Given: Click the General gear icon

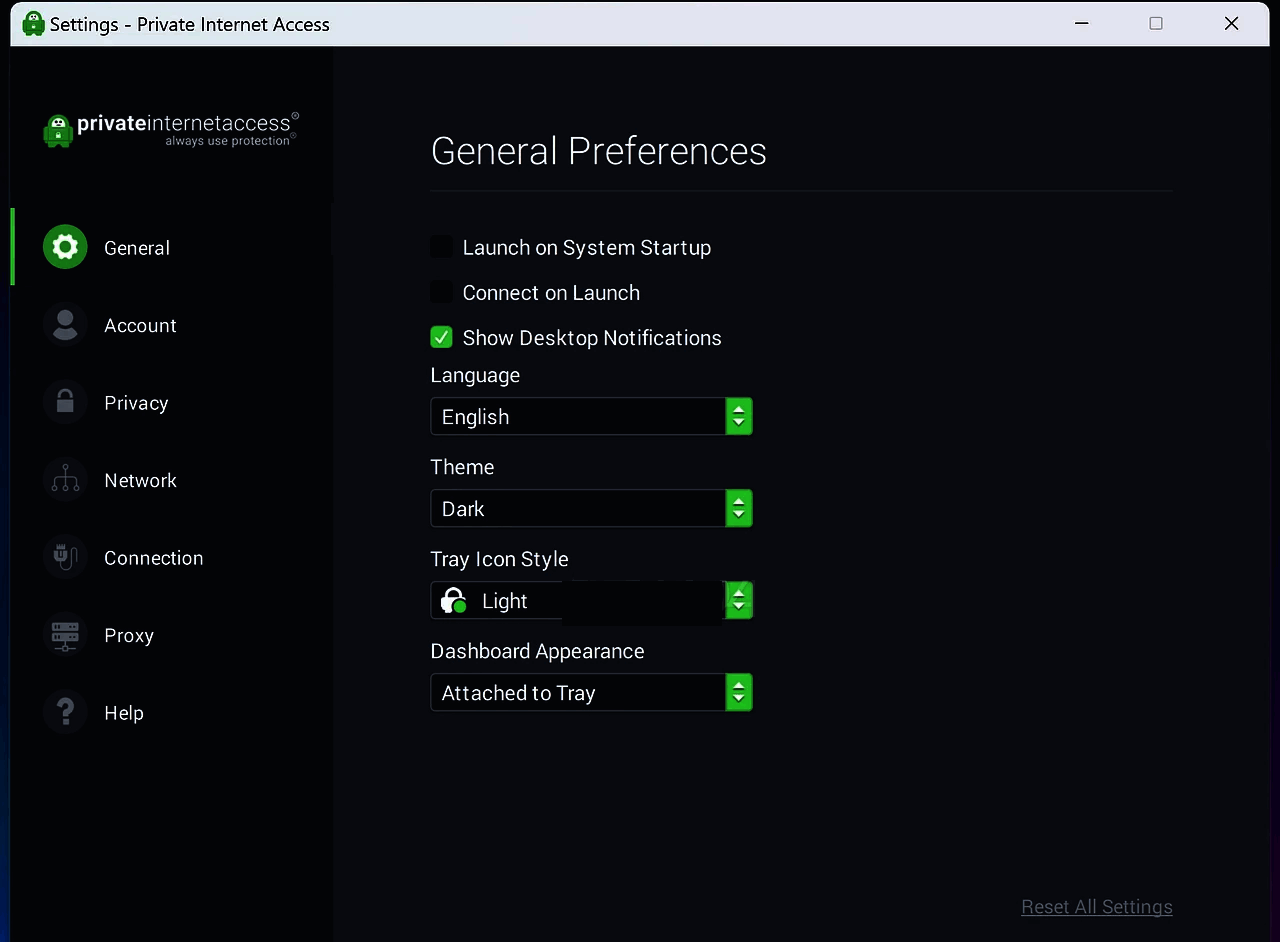Looking at the screenshot, I should pyautogui.click(x=65, y=247).
